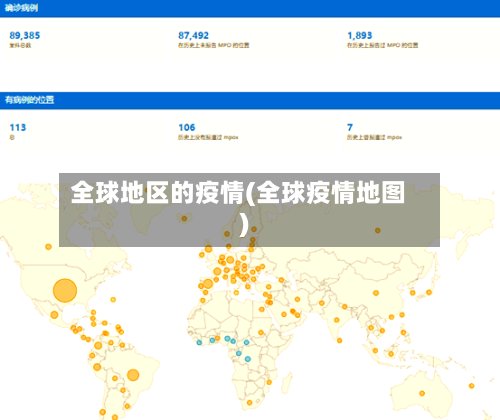The width and height of the screenshot is (500, 420).
Task: Select the orange bubble over Mozambique
Action: click(269, 382)
